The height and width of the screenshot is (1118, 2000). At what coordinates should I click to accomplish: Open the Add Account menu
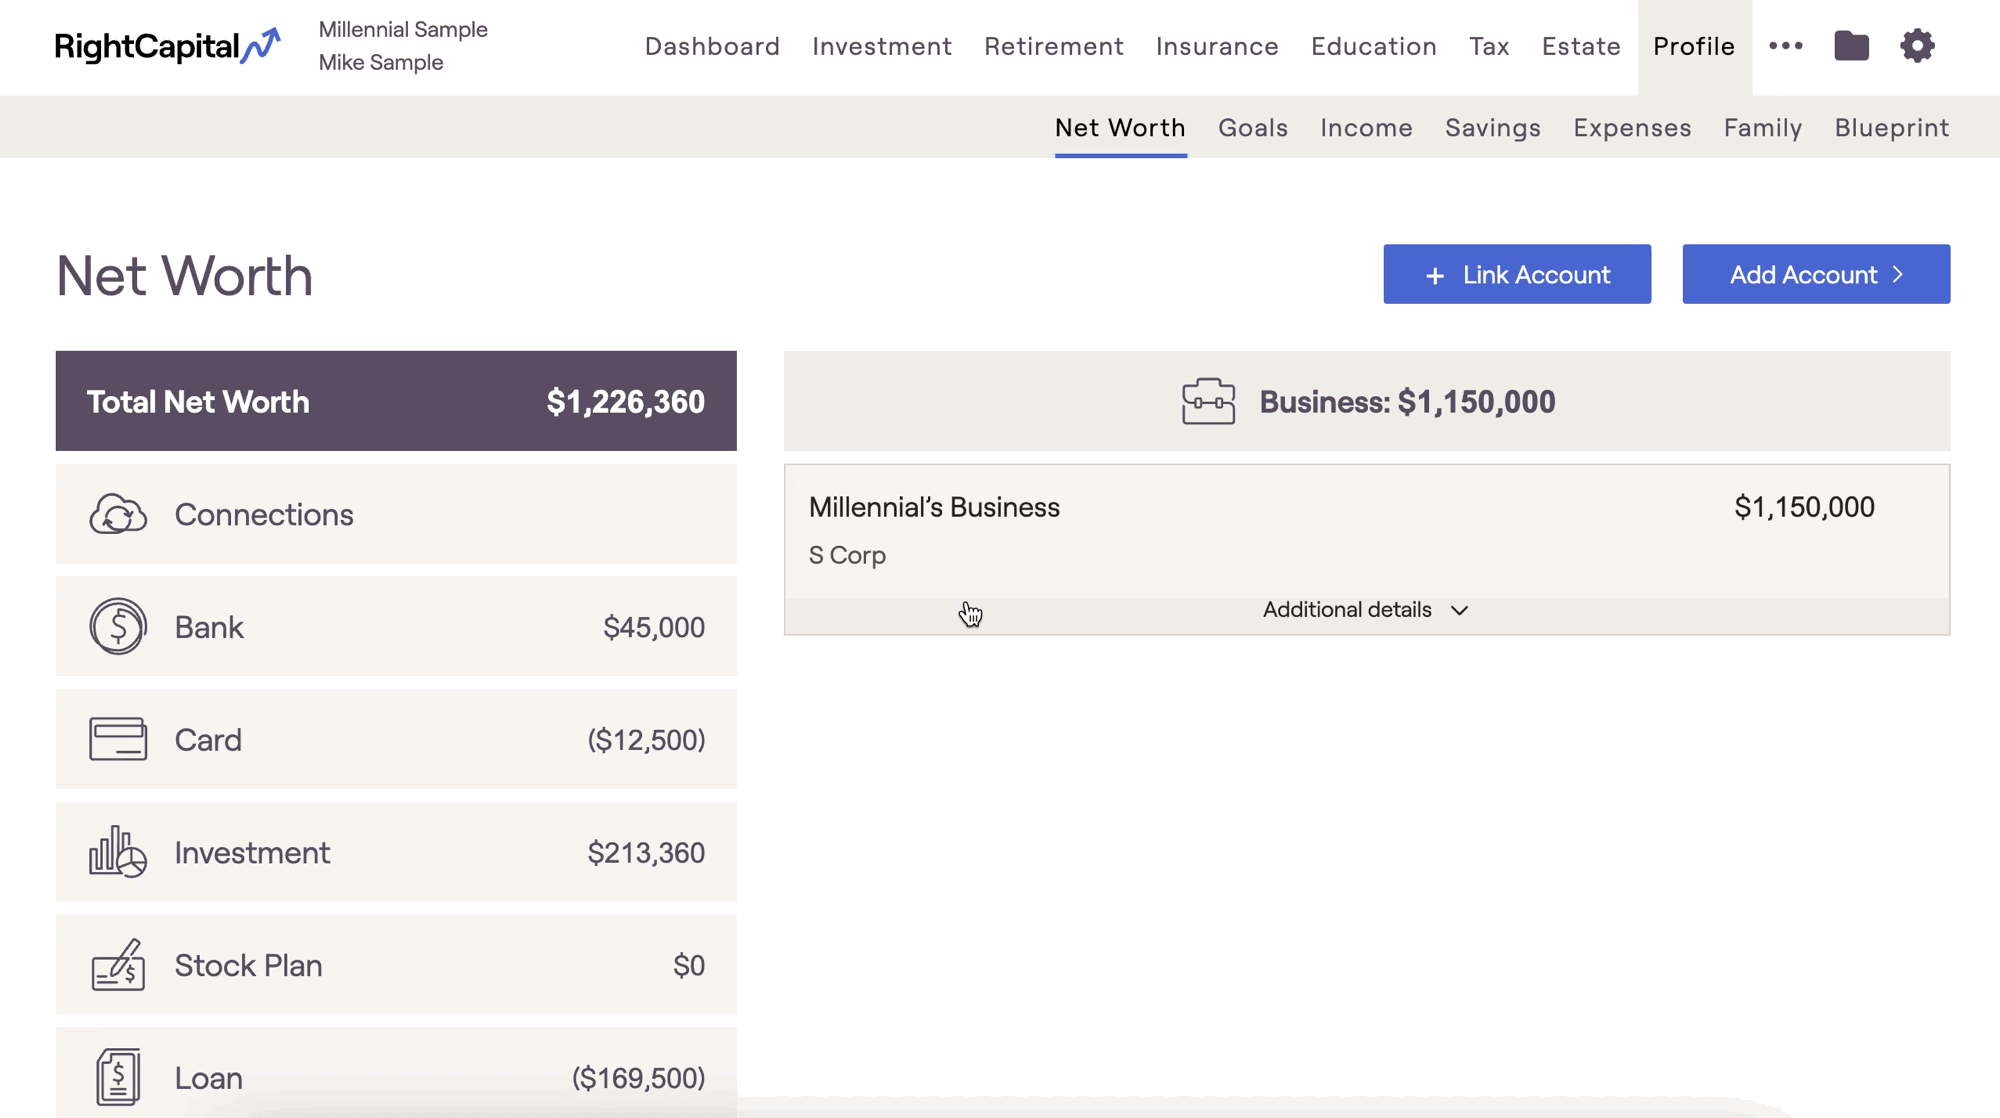point(1815,274)
